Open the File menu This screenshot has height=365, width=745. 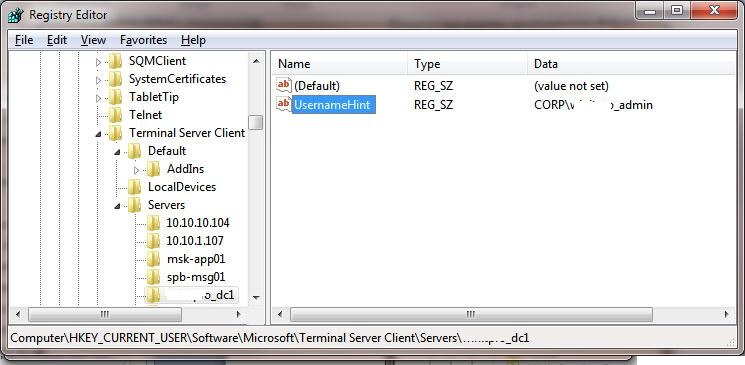[x=24, y=40]
